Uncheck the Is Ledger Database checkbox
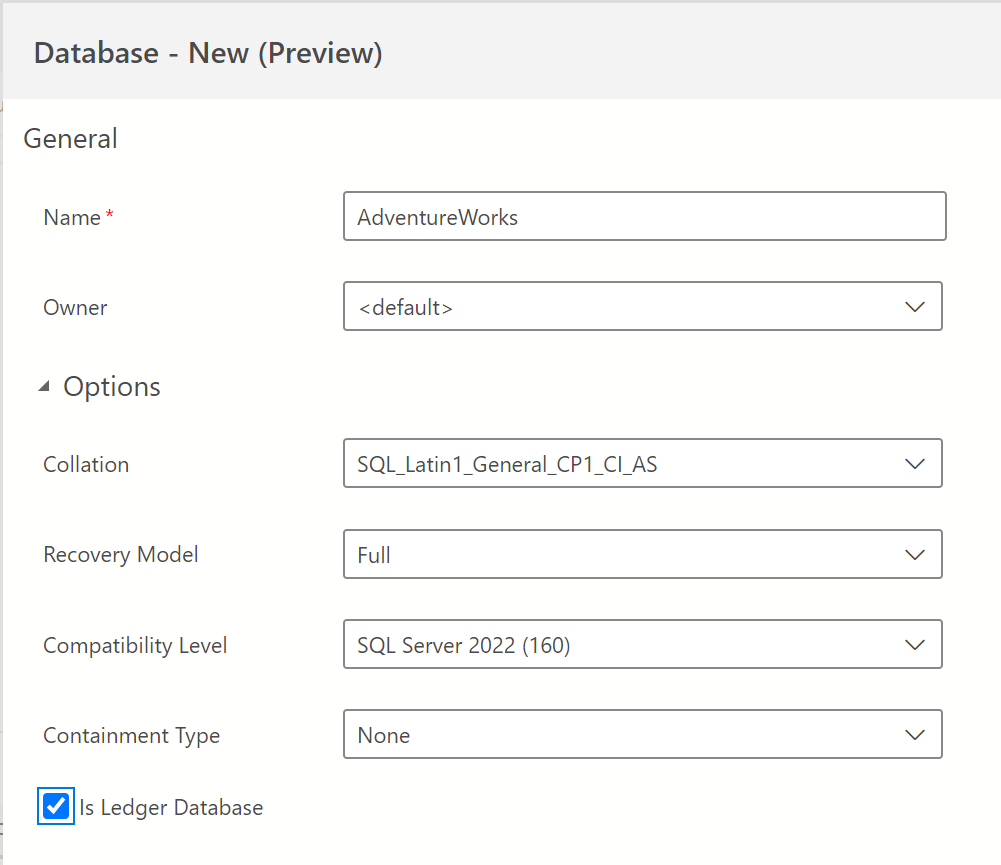1001x865 pixels. [56, 806]
